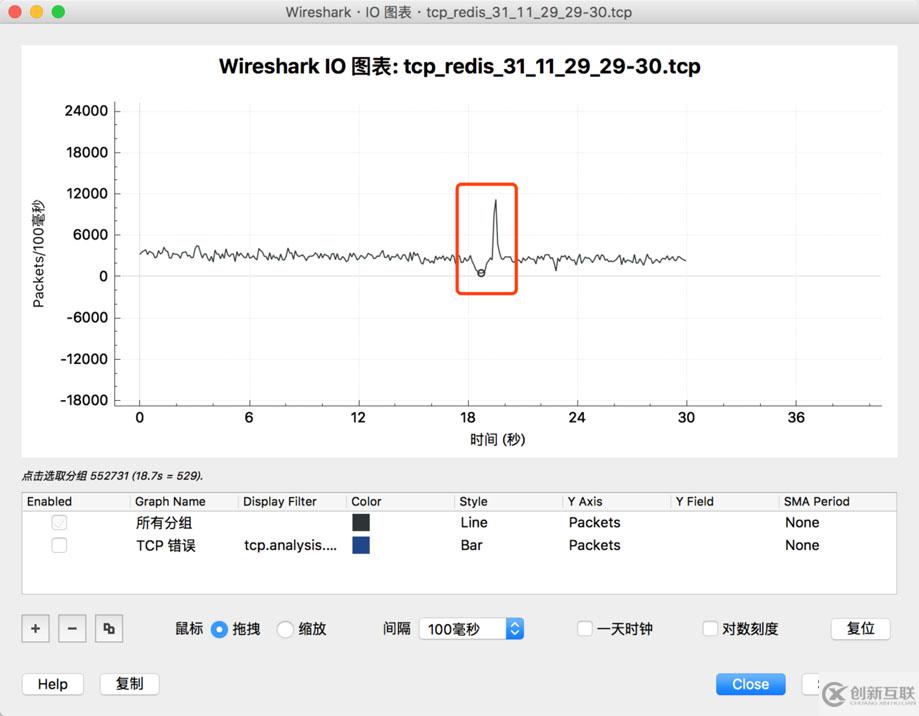Maximize window with green traffic light button
Viewport: 919px width, 716px height.
click(58, 12)
